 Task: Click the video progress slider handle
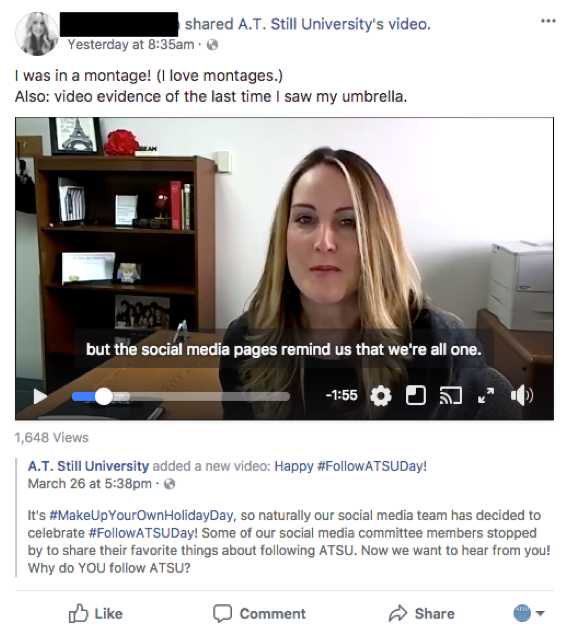tap(104, 396)
